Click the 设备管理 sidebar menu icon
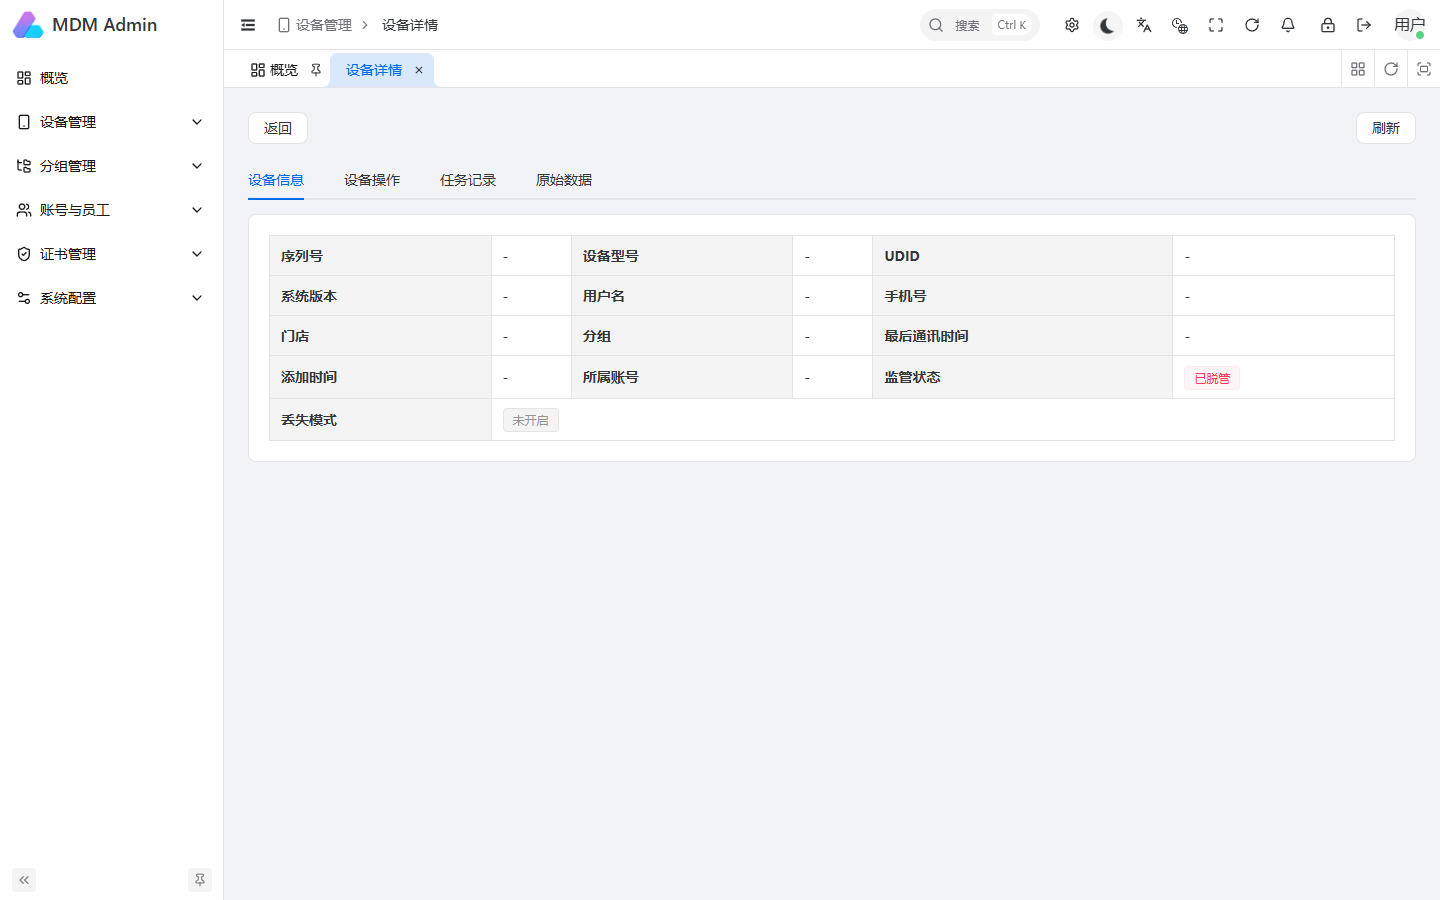The image size is (1440, 900). (24, 122)
